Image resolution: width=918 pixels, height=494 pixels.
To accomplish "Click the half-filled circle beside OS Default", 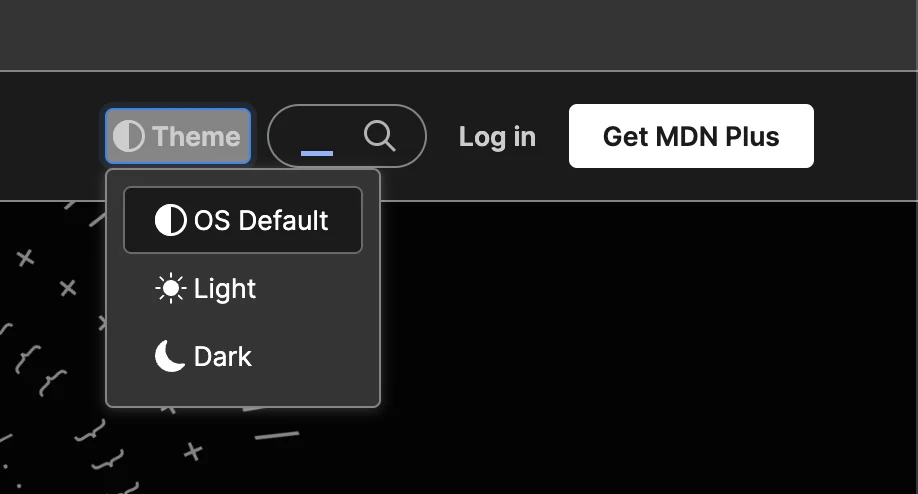I will [x=170, y=220].
